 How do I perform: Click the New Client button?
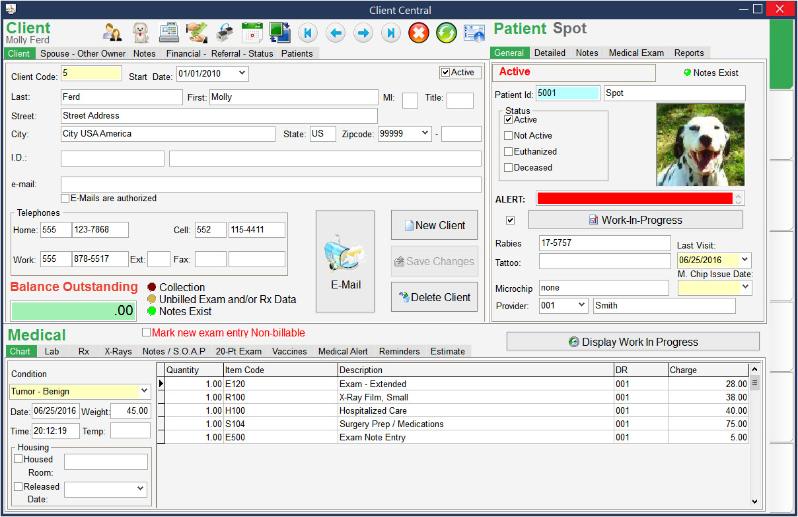434,225
